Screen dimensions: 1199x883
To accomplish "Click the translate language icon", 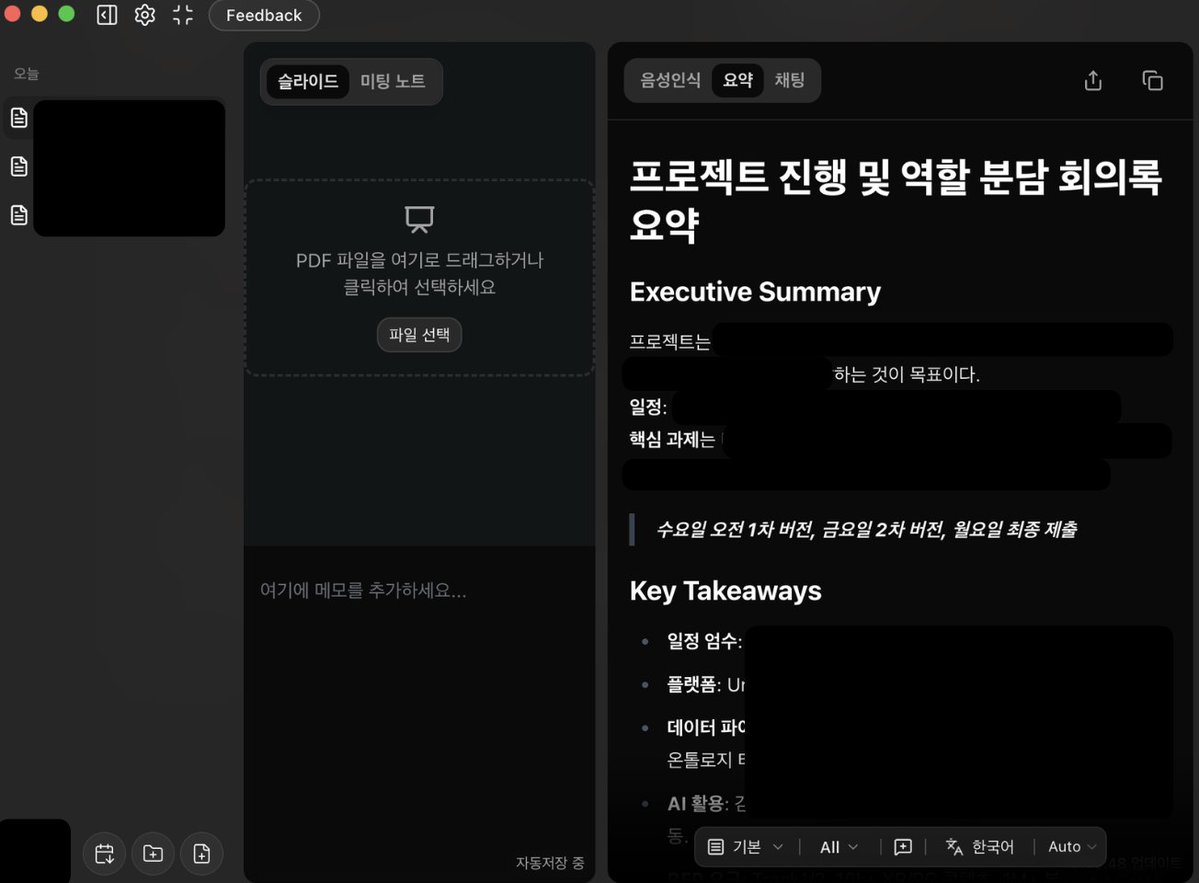I will [954, 846].
